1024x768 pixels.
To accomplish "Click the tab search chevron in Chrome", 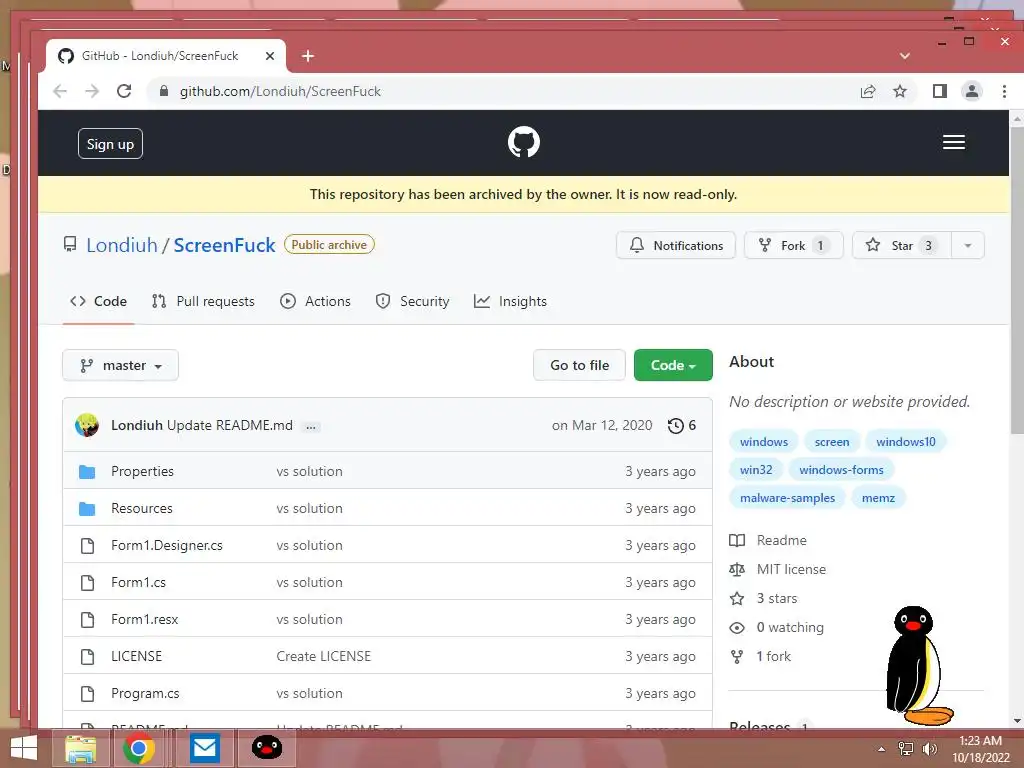I will [x=904, y=56].
